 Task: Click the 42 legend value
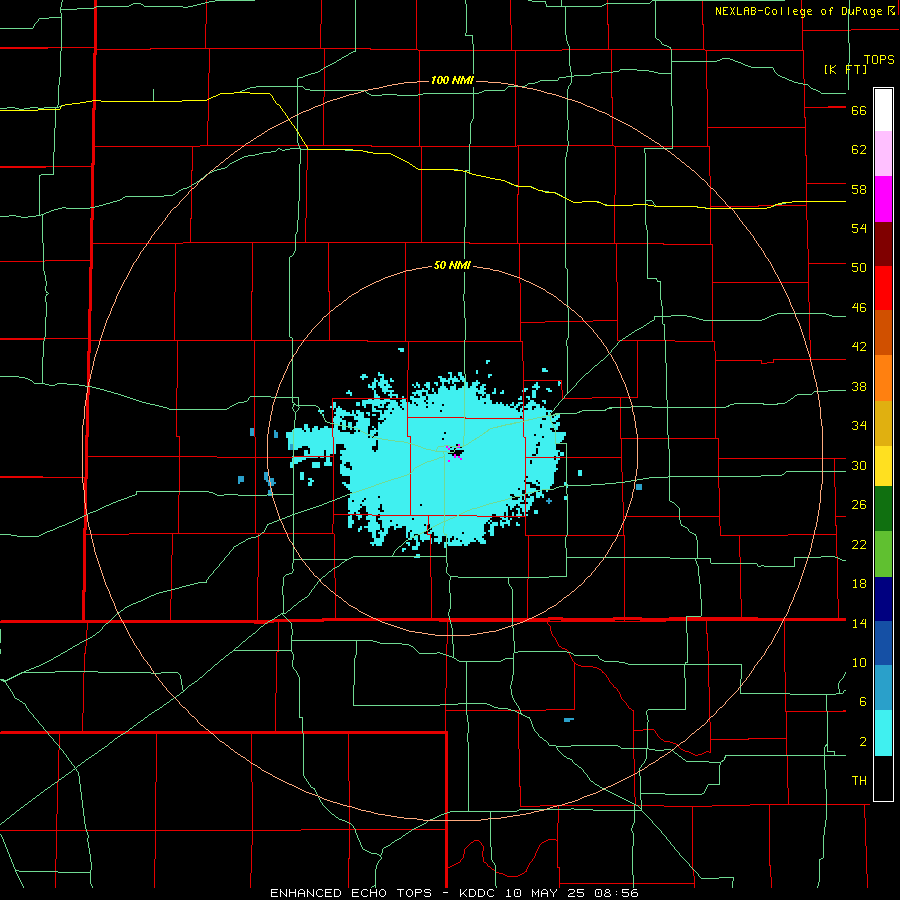[859, 347]
